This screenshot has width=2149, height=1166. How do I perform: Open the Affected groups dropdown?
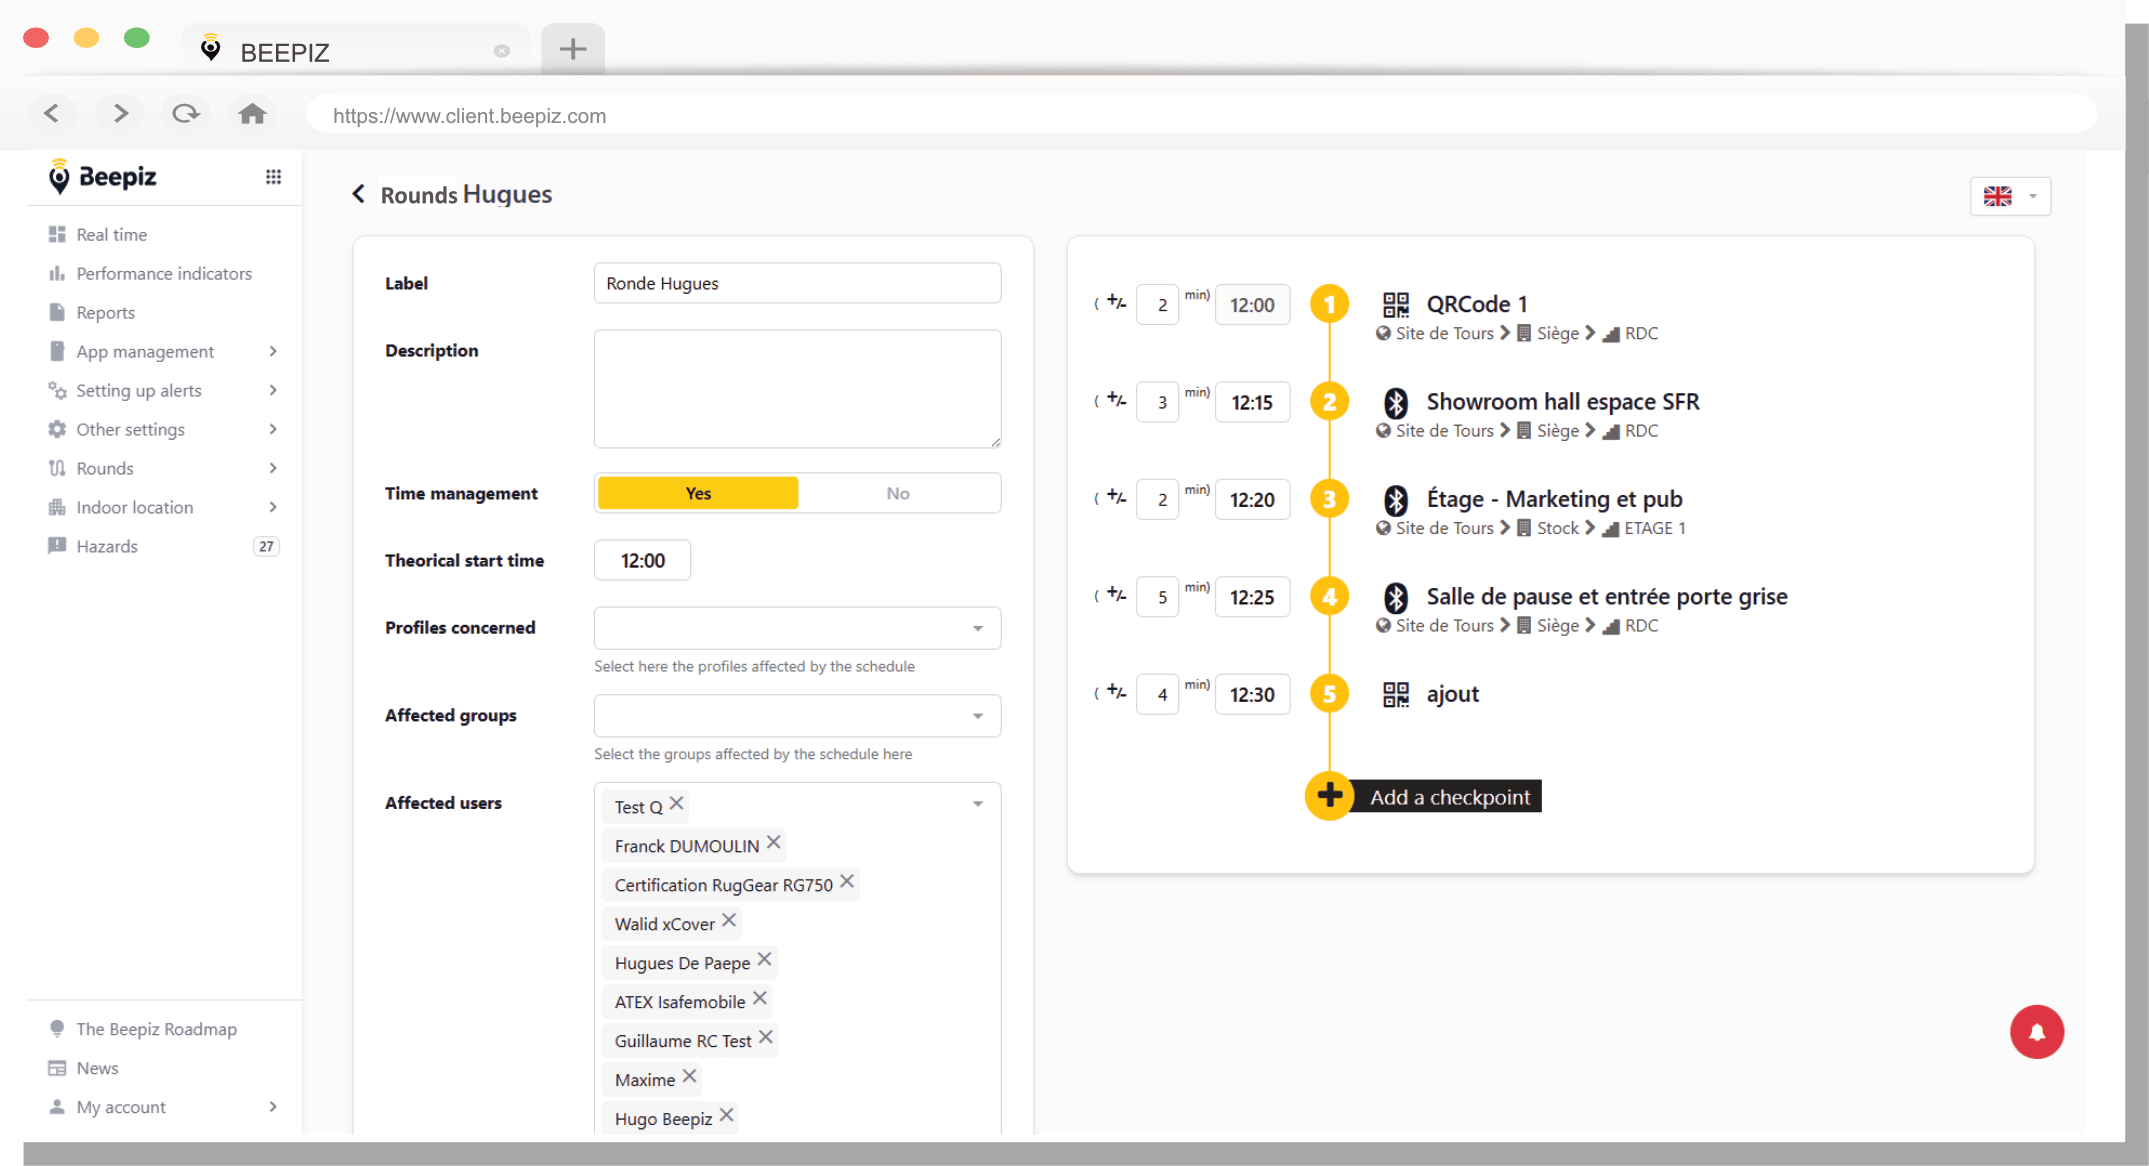coord(797,716)
